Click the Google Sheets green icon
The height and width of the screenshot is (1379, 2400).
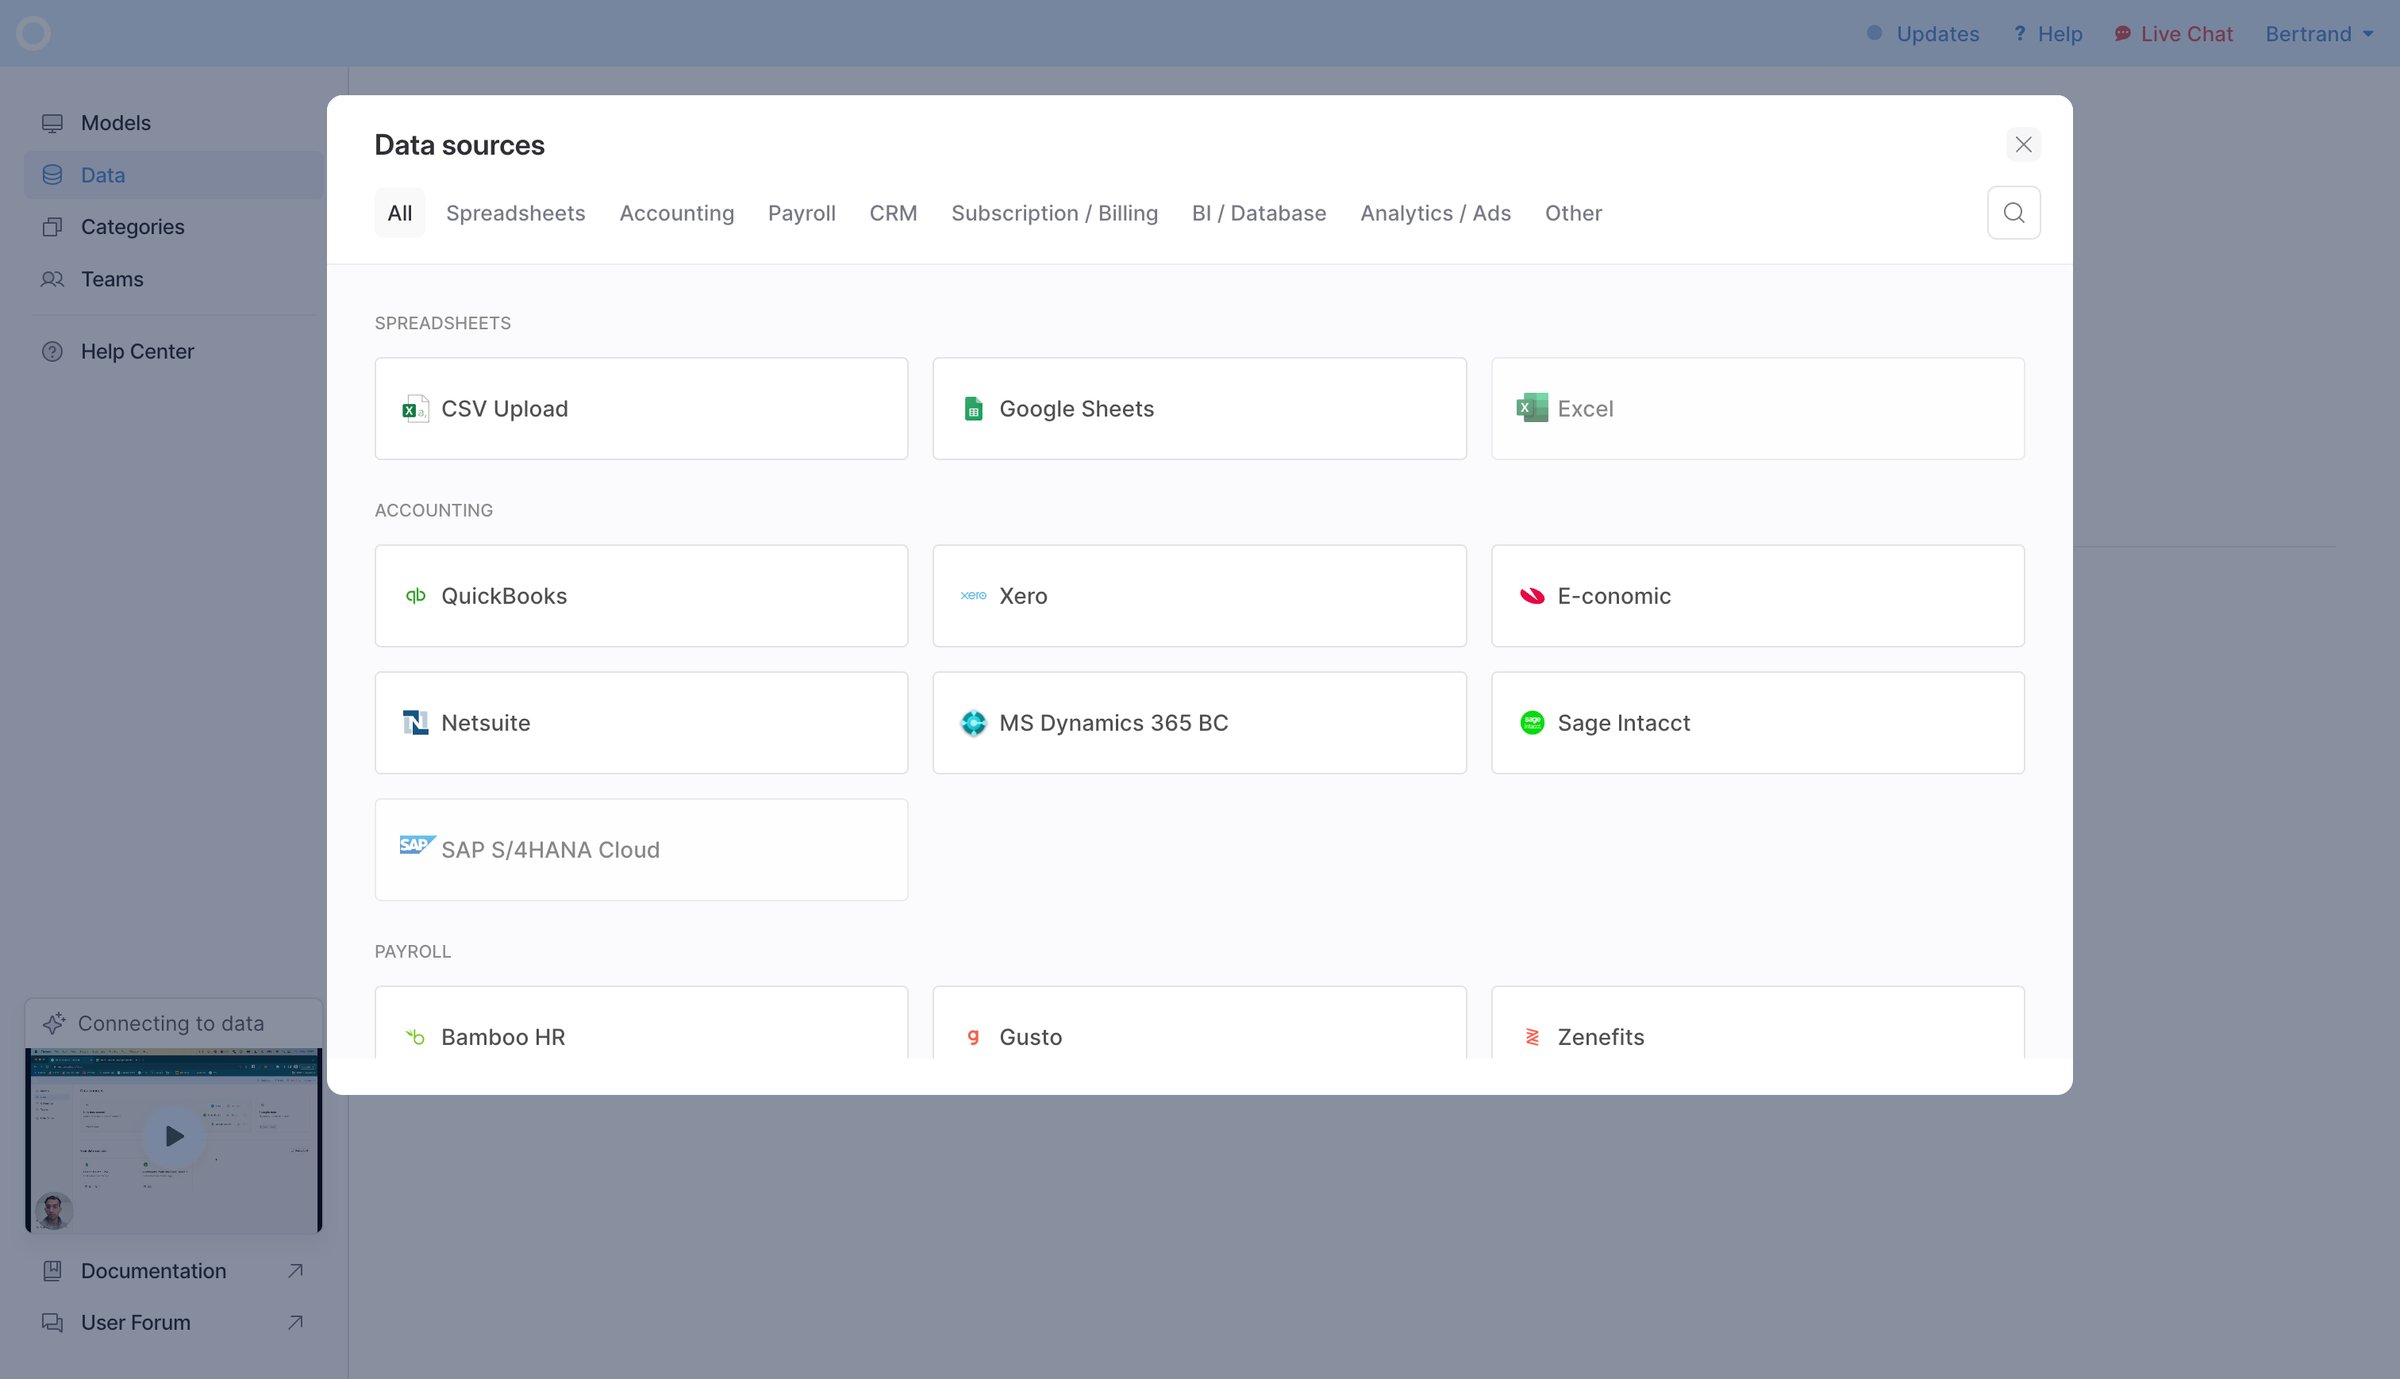(973, 408)
